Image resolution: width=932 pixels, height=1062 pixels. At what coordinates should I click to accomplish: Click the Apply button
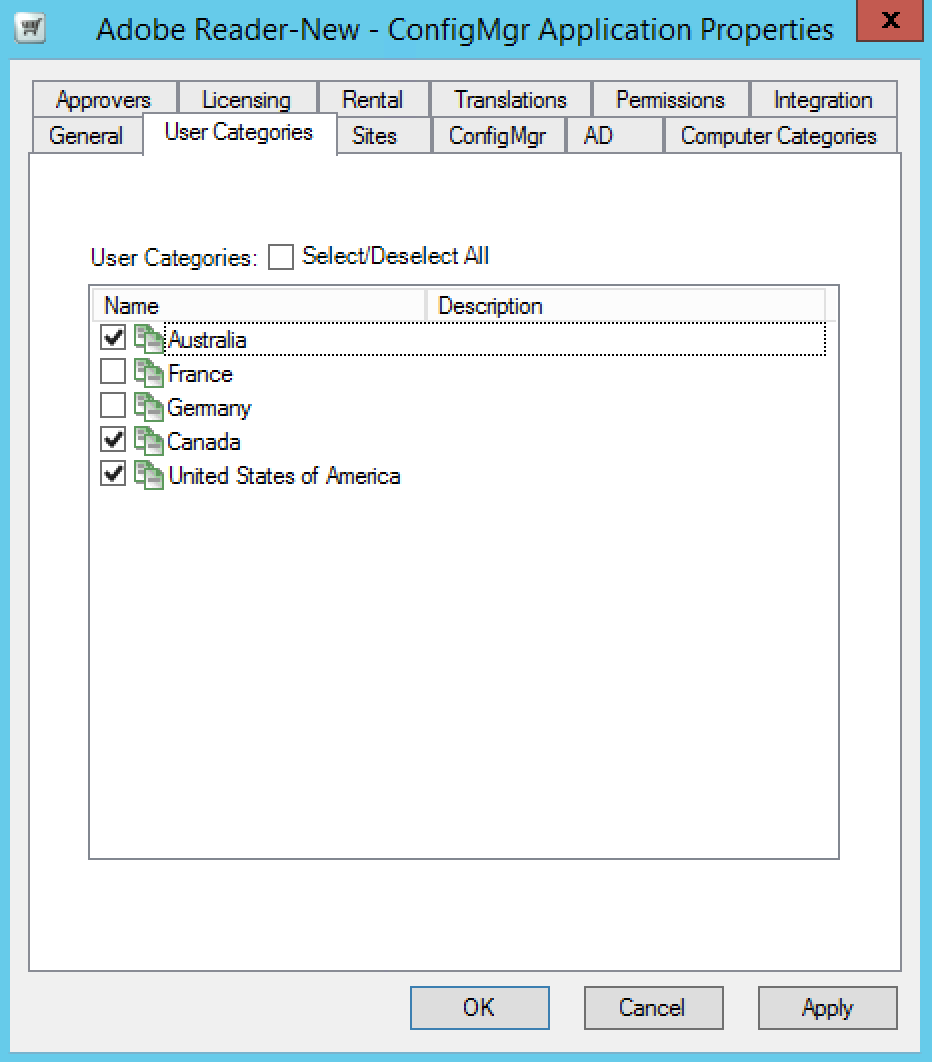tap(827, 1008)
